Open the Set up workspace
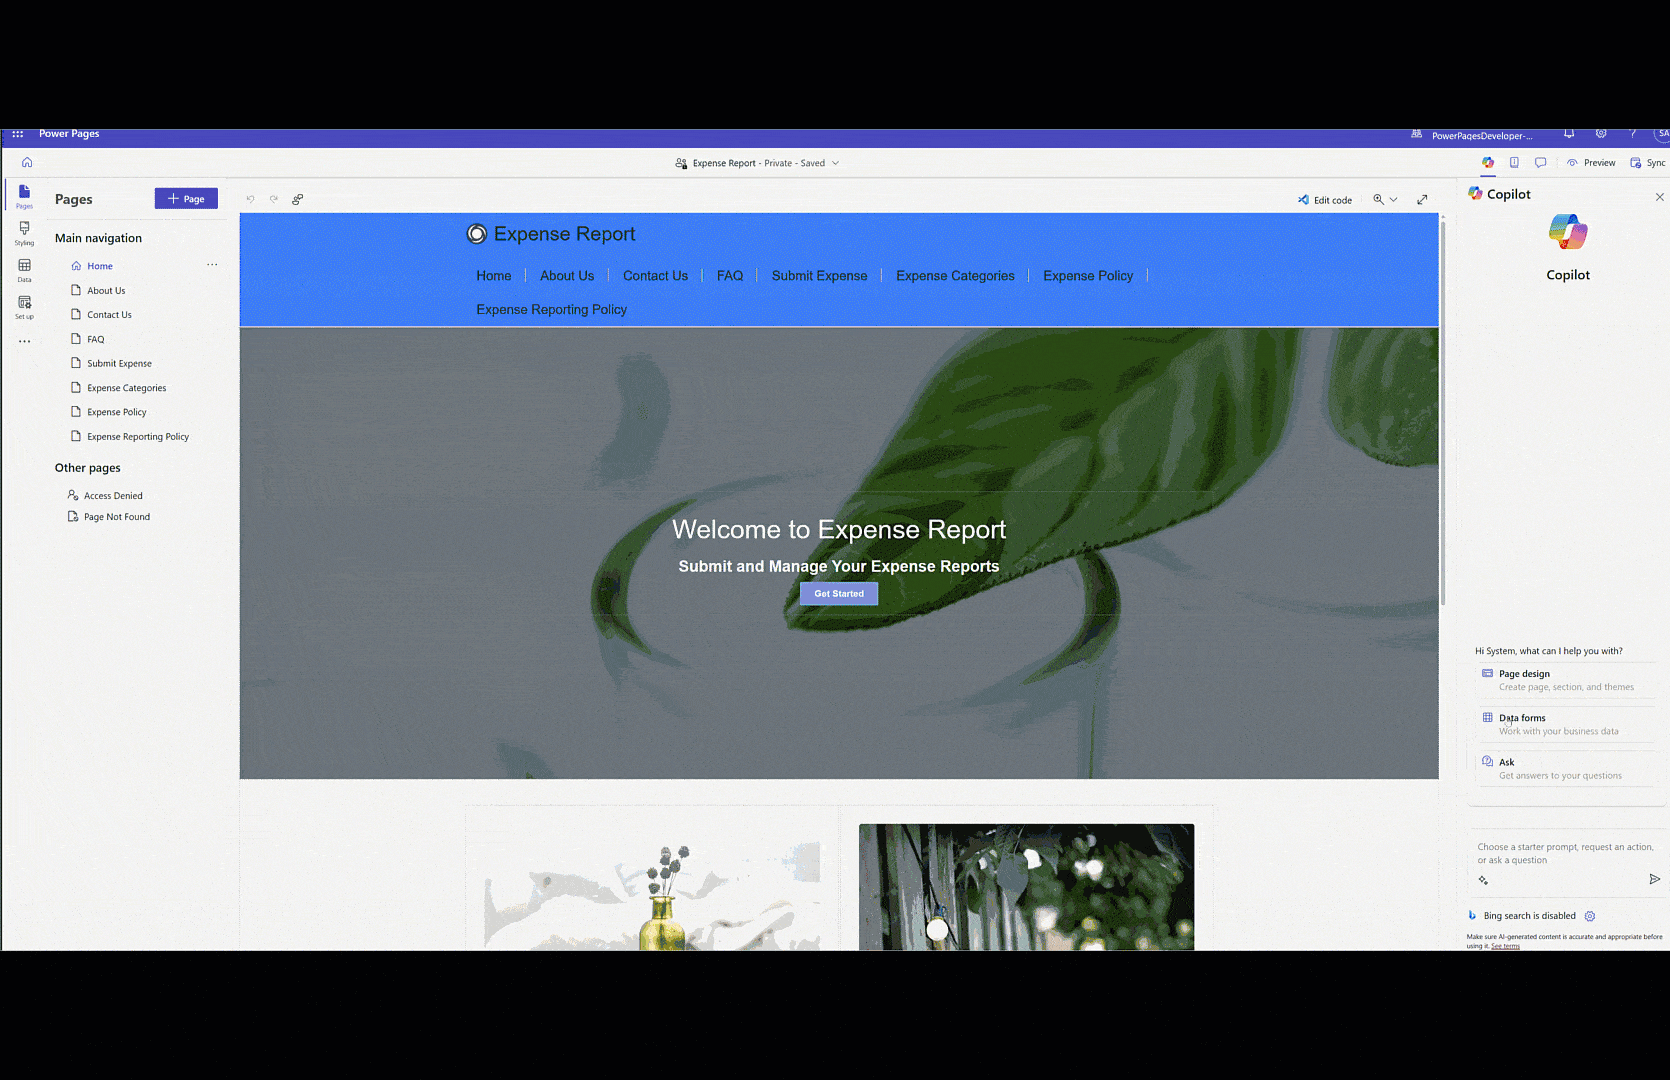Viewport: 1670px width, 1080px height. 24,306
